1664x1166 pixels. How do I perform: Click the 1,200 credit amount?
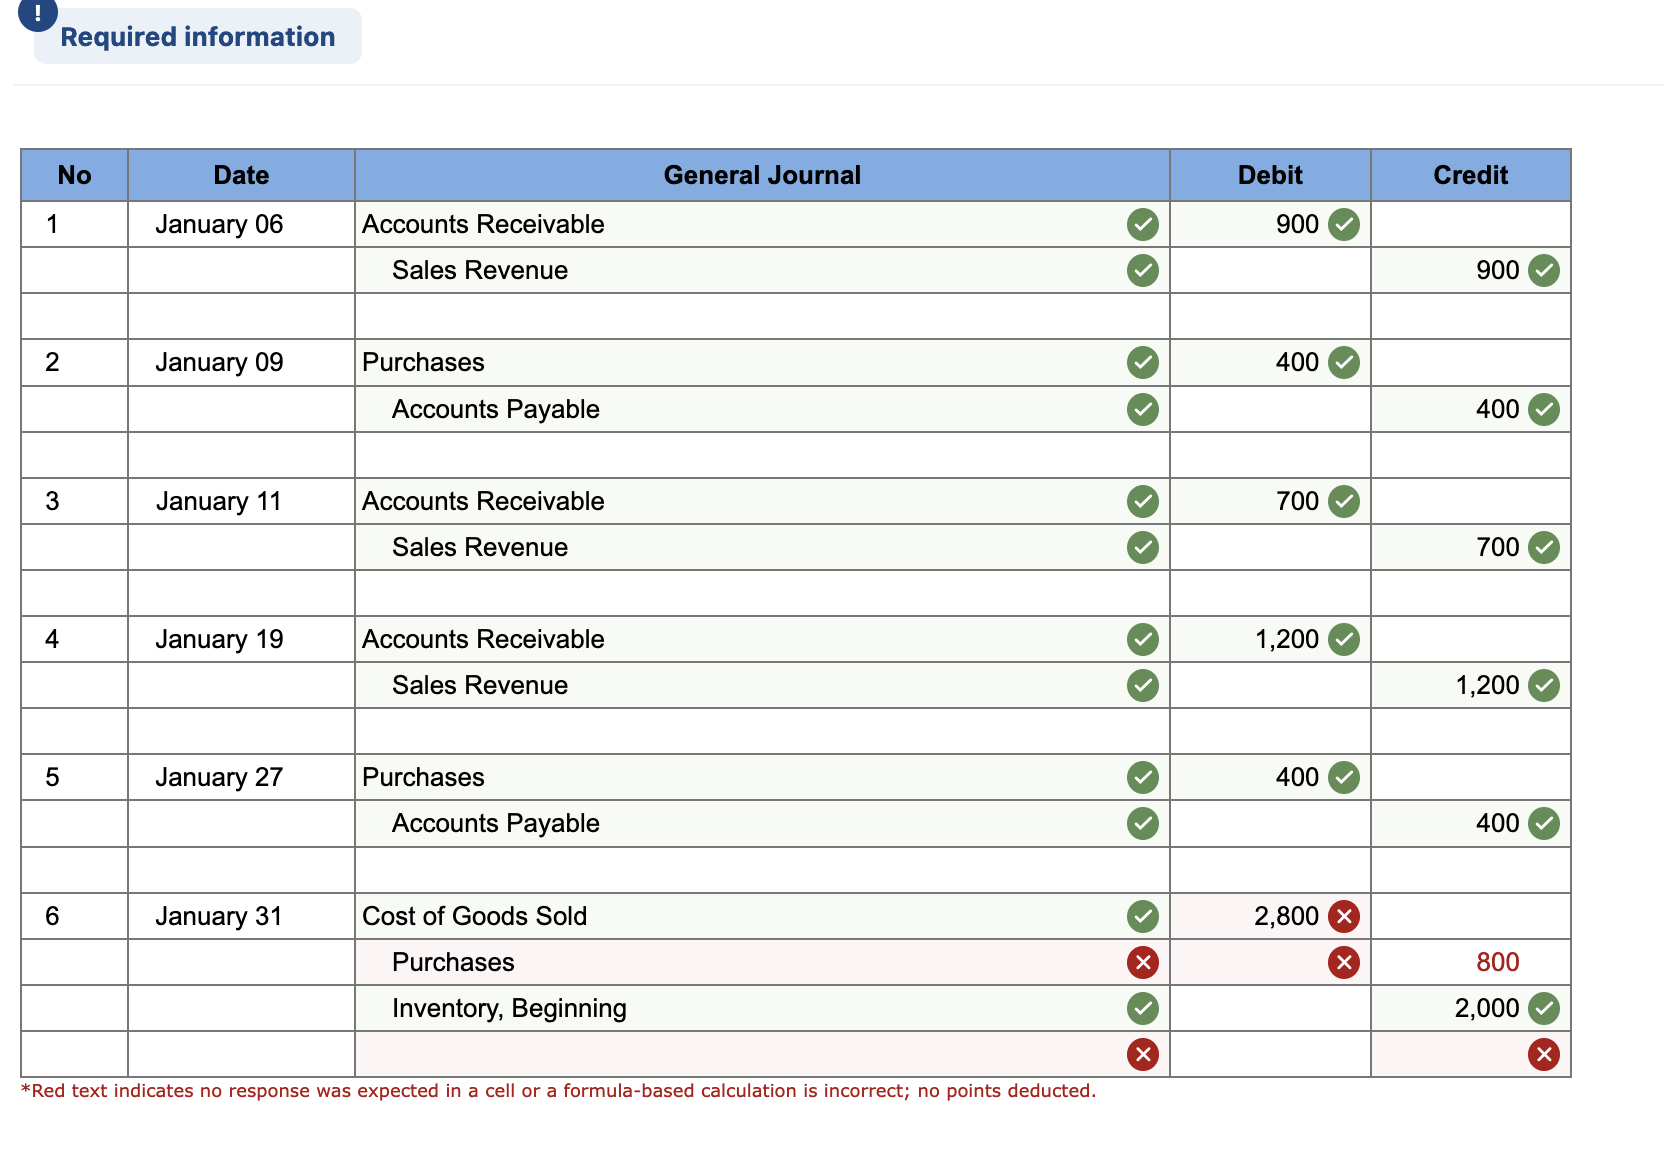[x=1487, y=685]
